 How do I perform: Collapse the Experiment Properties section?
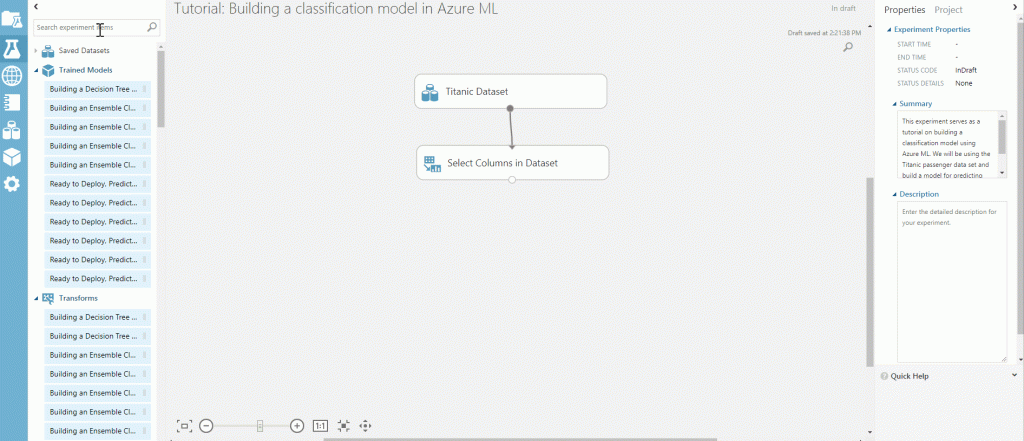(x=888, y=30)
